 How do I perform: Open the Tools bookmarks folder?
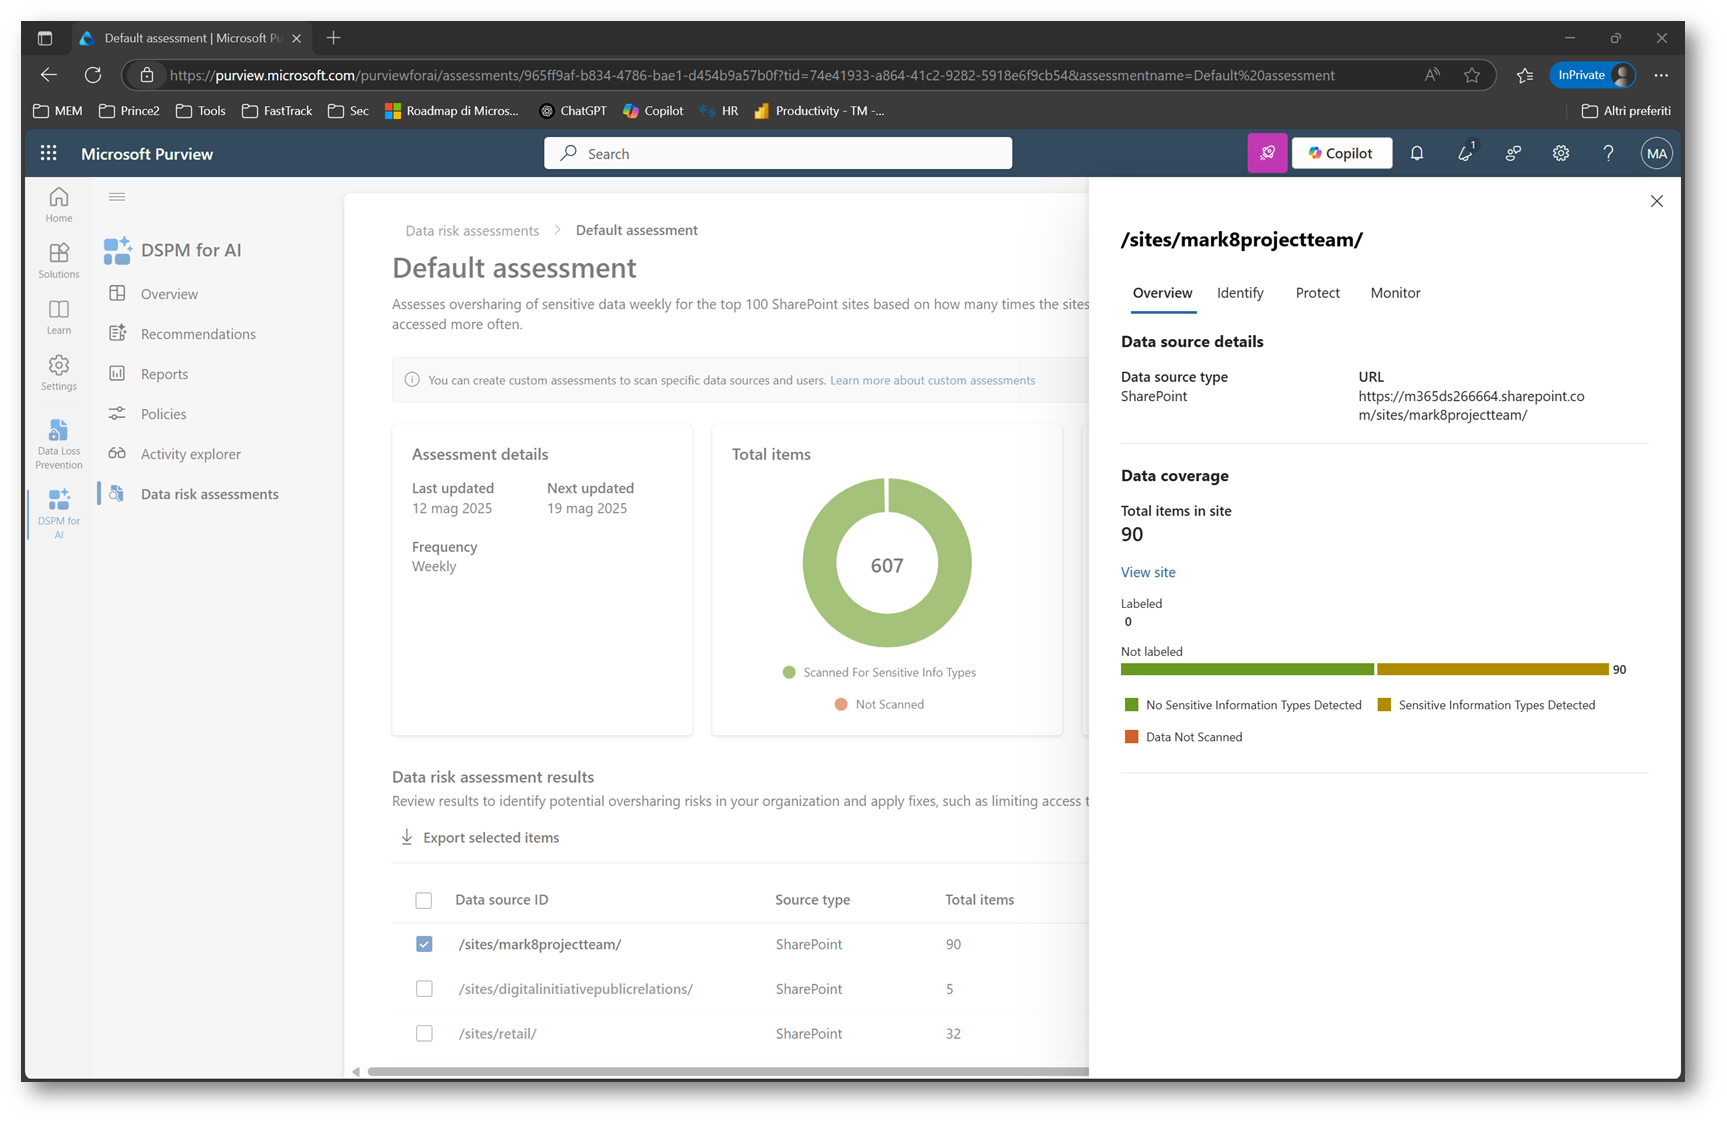(201, 111)
